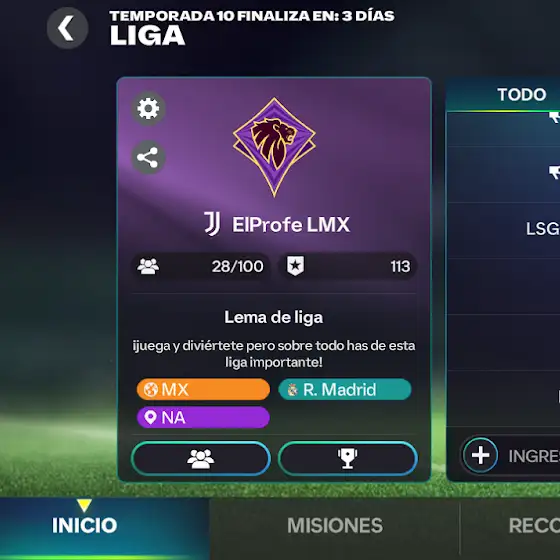Open trophy leaderboard button
Viewport: 560px width, 560px height.
[x=348, y=459]
